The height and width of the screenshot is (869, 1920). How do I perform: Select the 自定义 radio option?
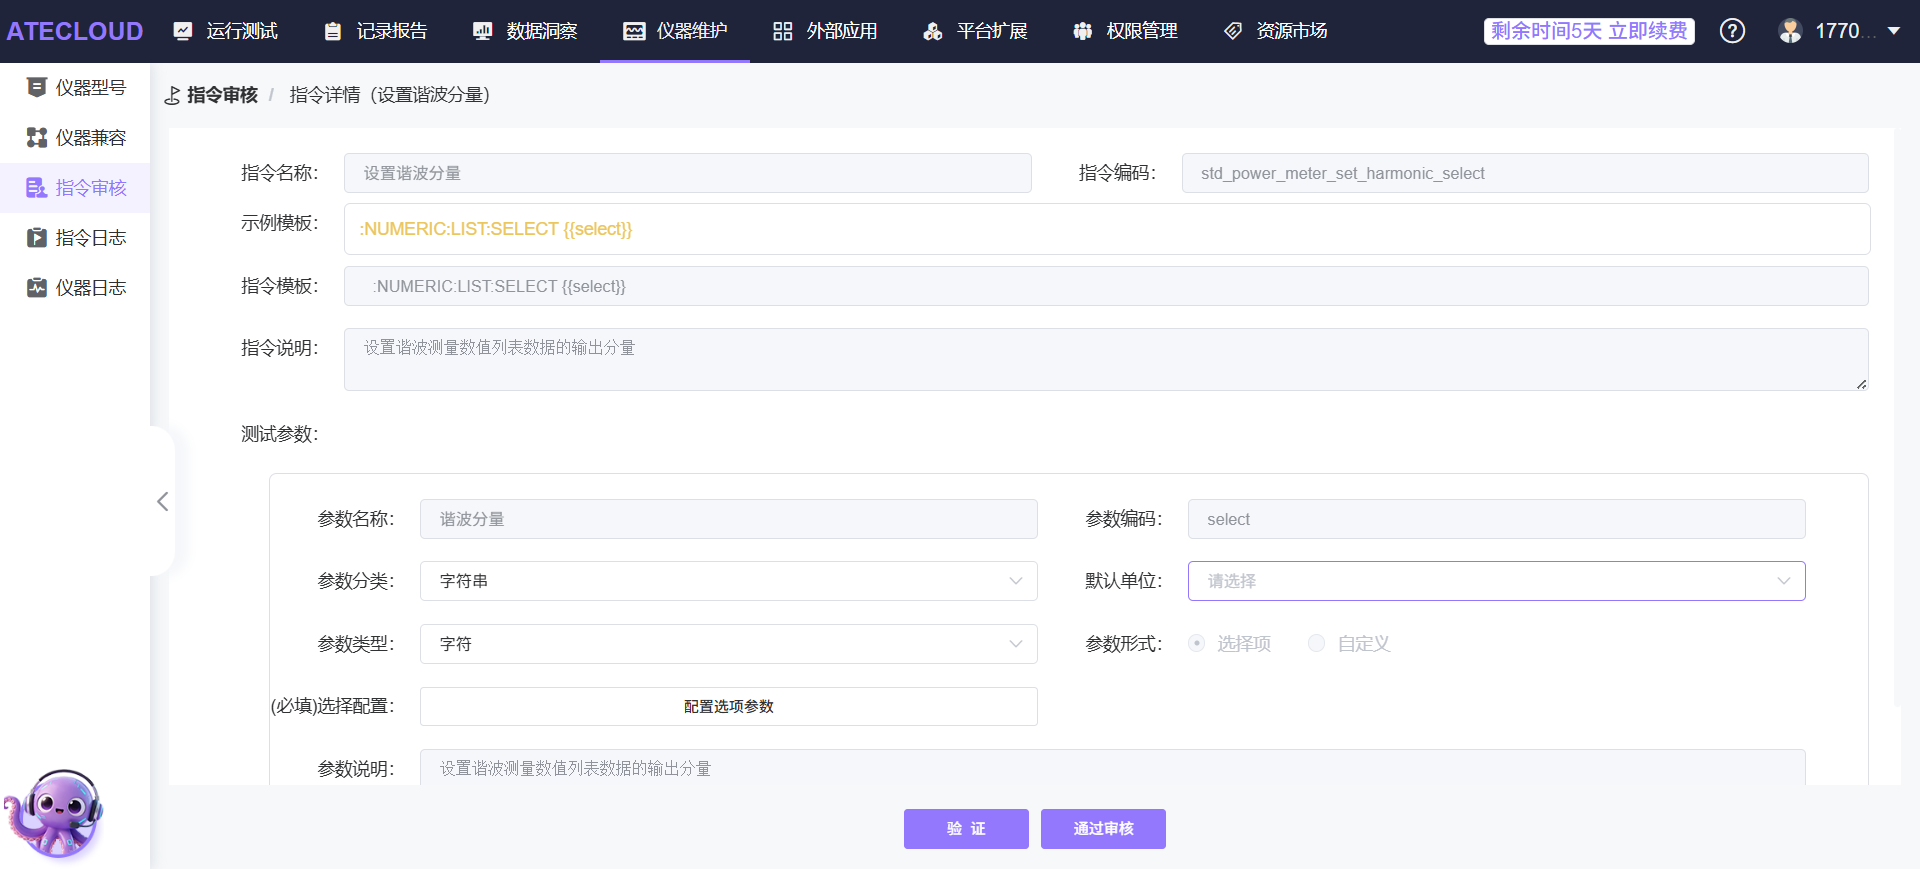(x=1317, y=643)
